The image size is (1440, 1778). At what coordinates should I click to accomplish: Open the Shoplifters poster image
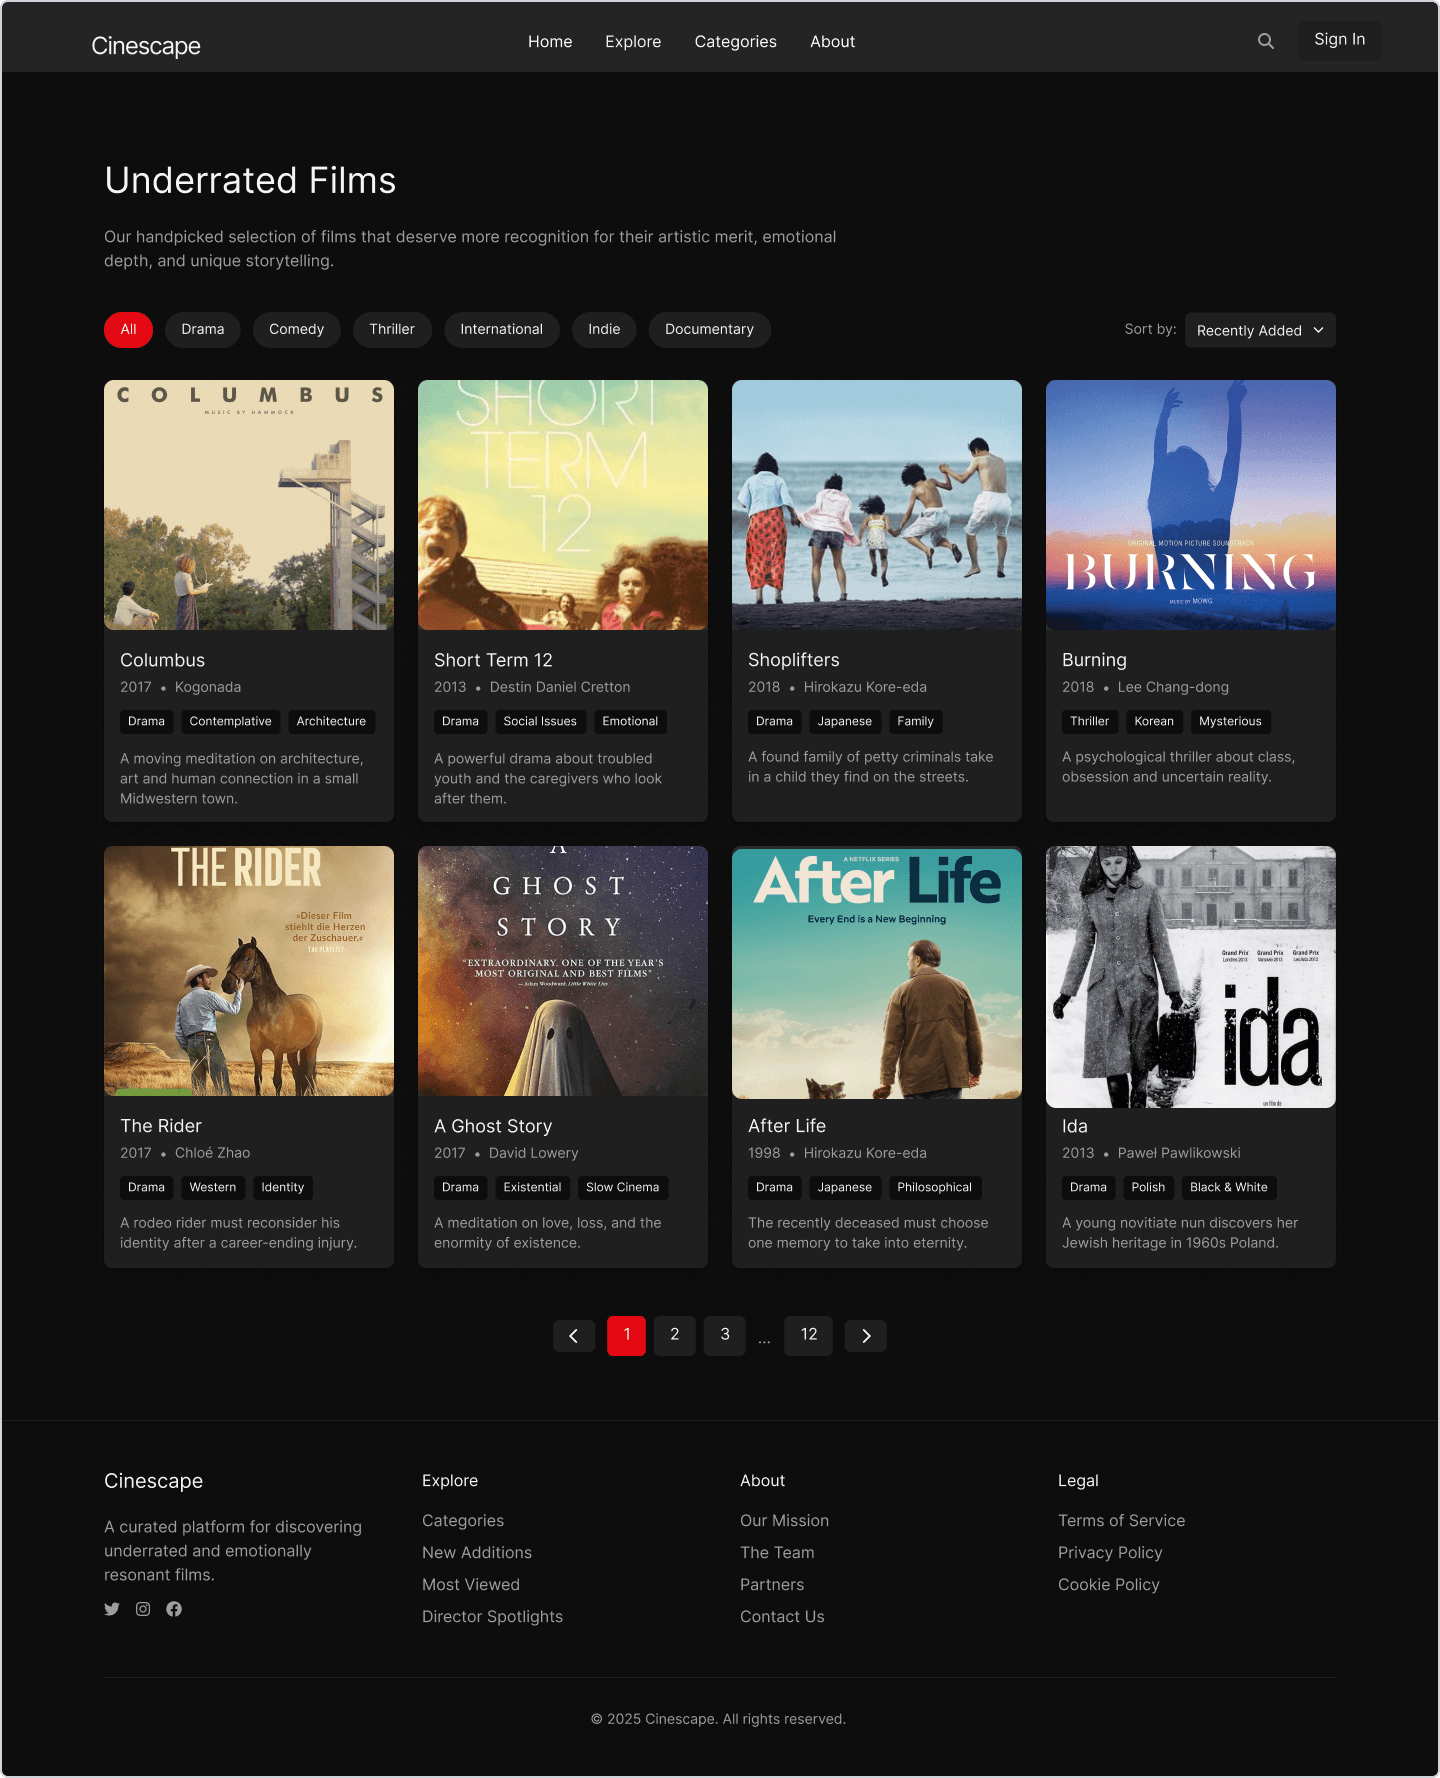click(x=877, y=505)
